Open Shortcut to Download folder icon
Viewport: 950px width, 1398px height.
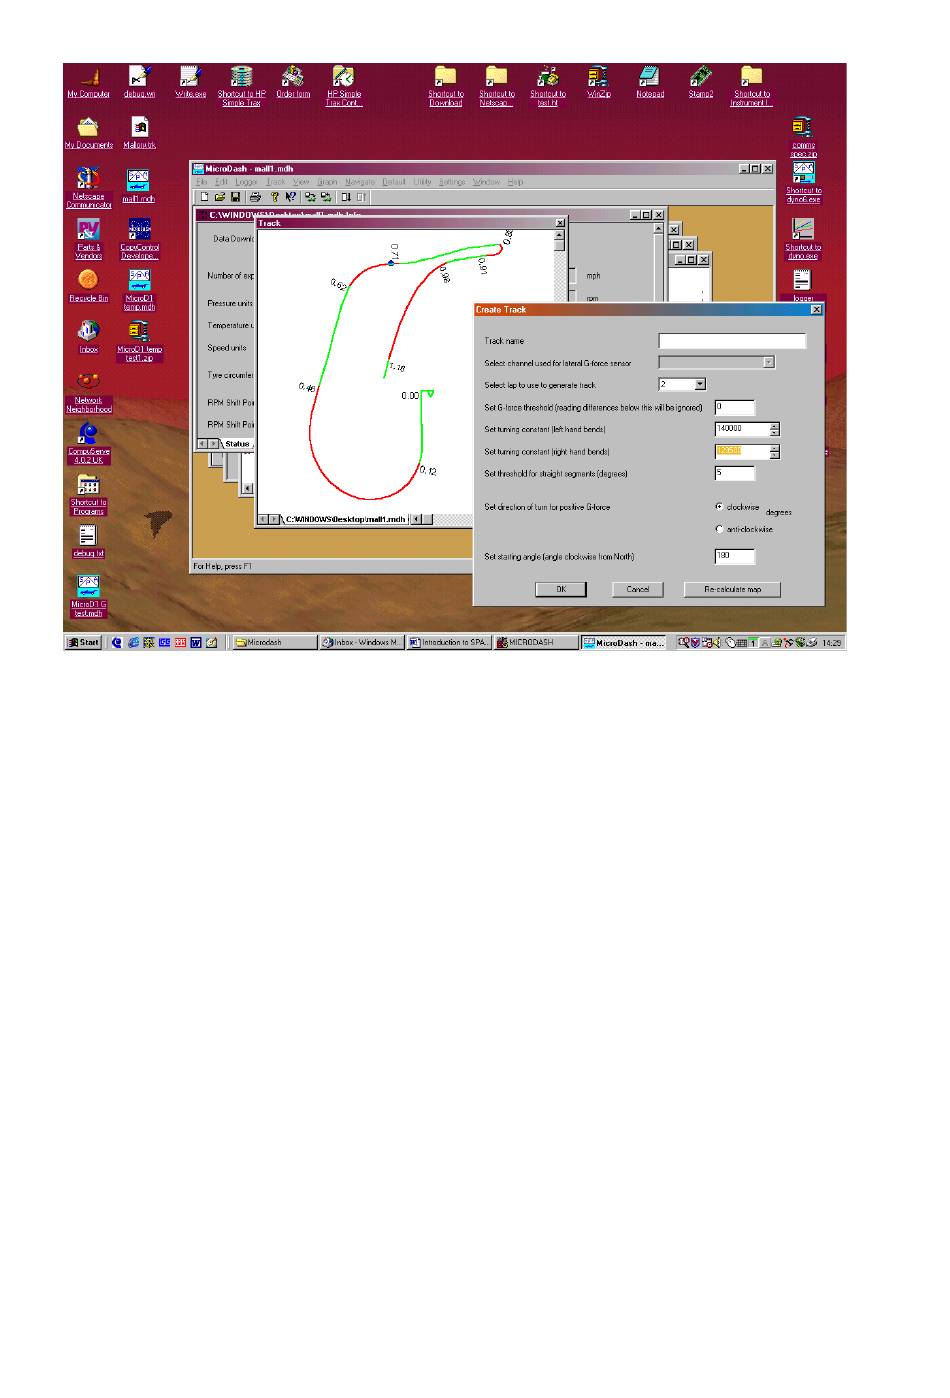pos(446,86)
